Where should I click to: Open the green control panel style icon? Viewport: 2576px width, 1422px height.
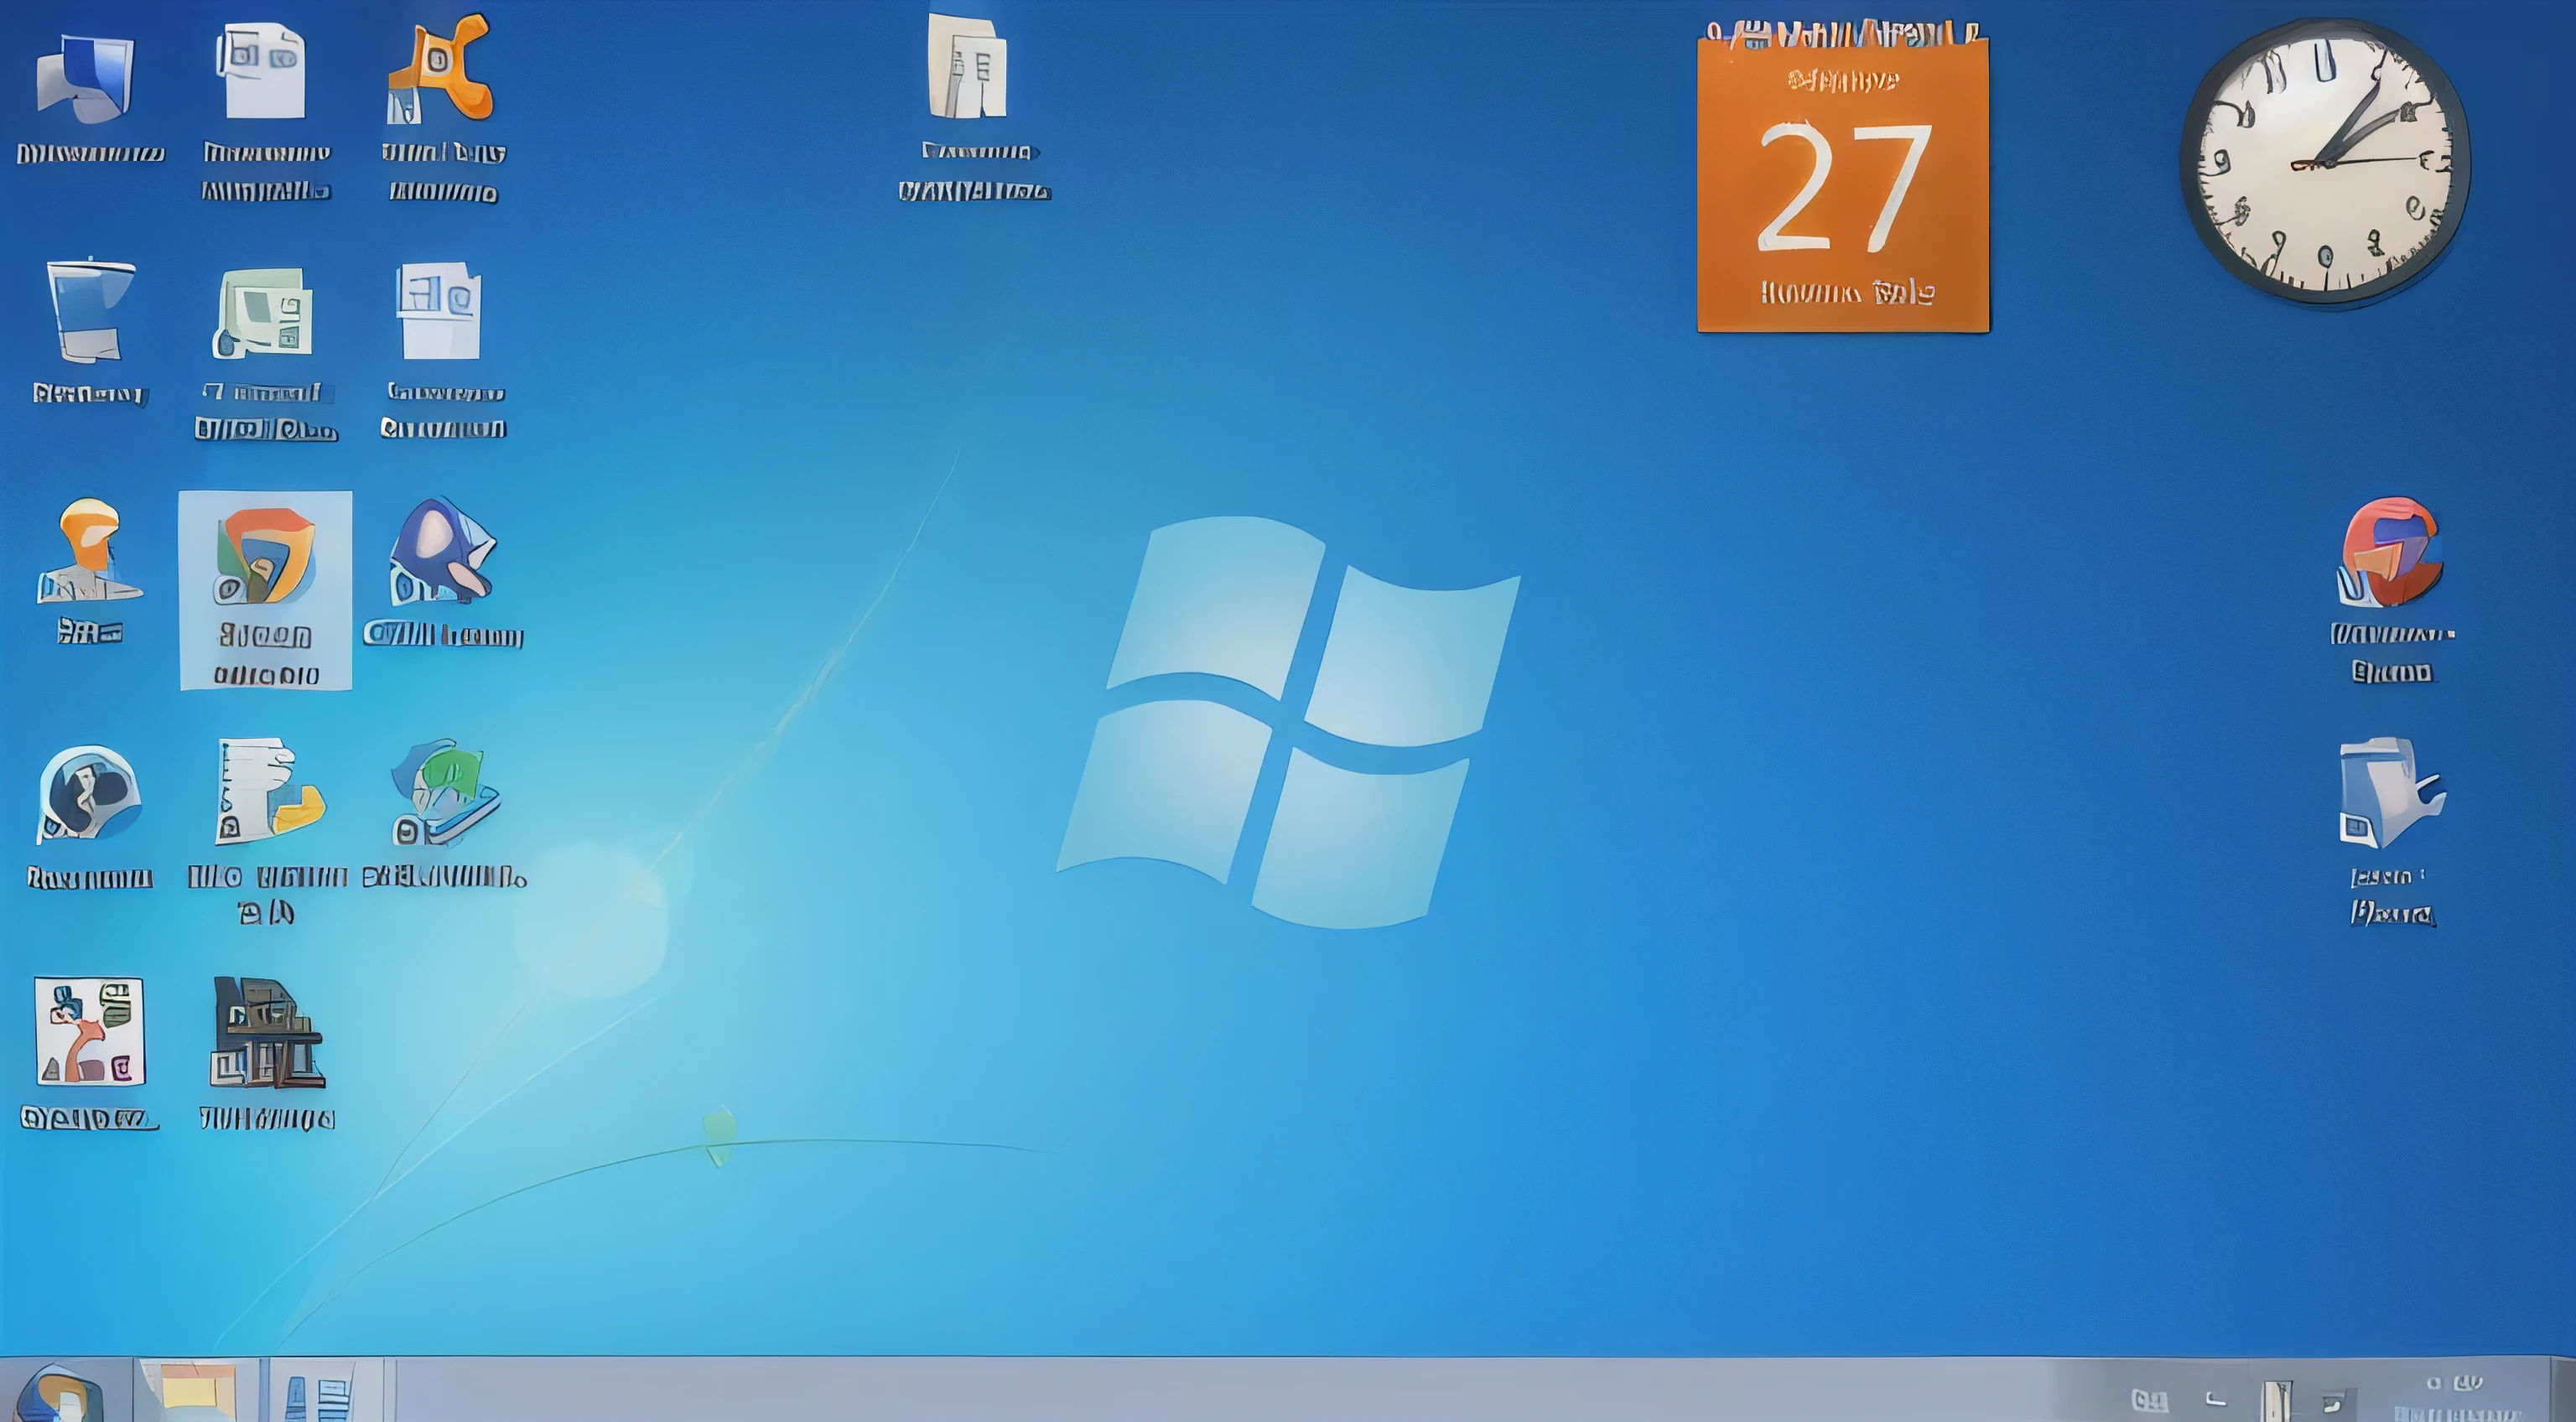pyautogui.click(x=264, y=312)
